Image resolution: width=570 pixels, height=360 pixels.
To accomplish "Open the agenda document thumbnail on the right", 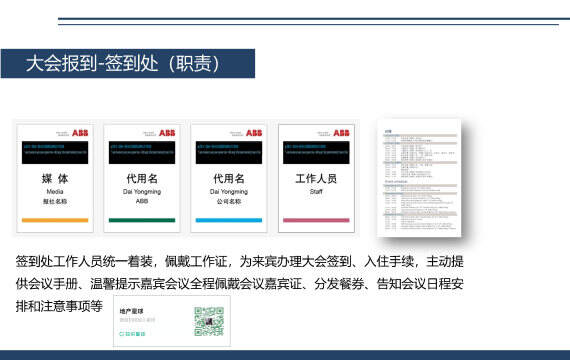I will point(419,178).
